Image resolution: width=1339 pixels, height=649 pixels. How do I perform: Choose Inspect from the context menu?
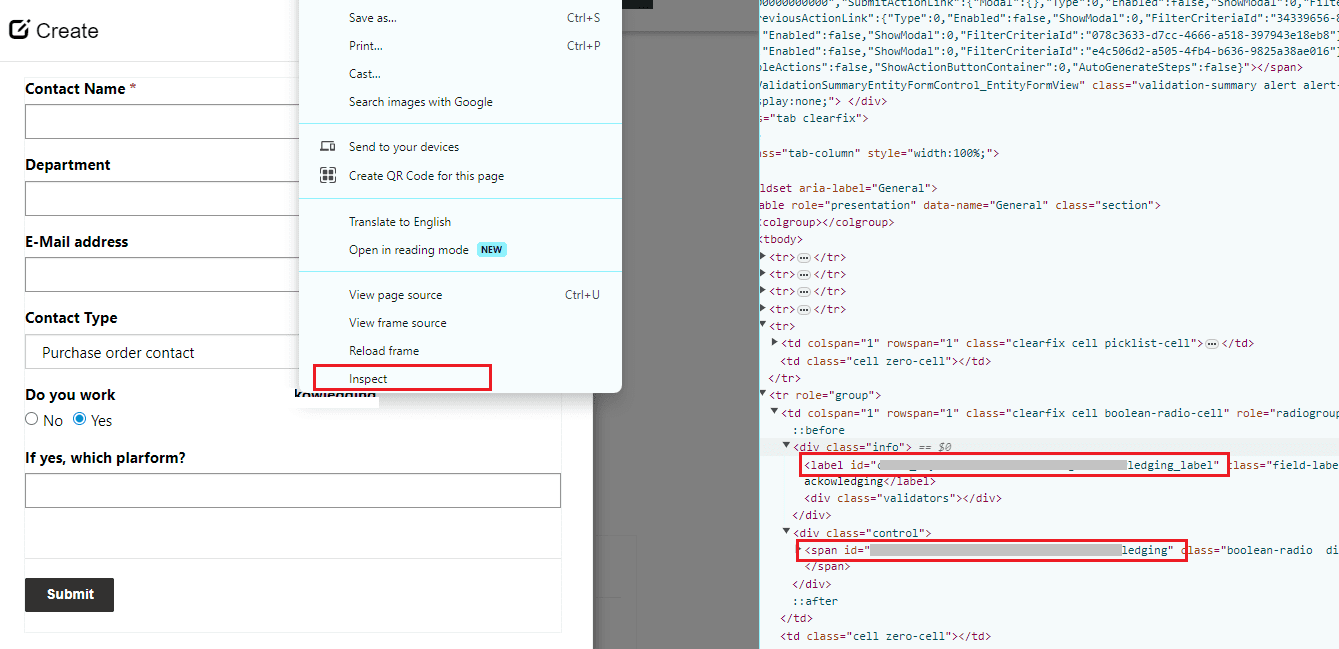point(368,379)
